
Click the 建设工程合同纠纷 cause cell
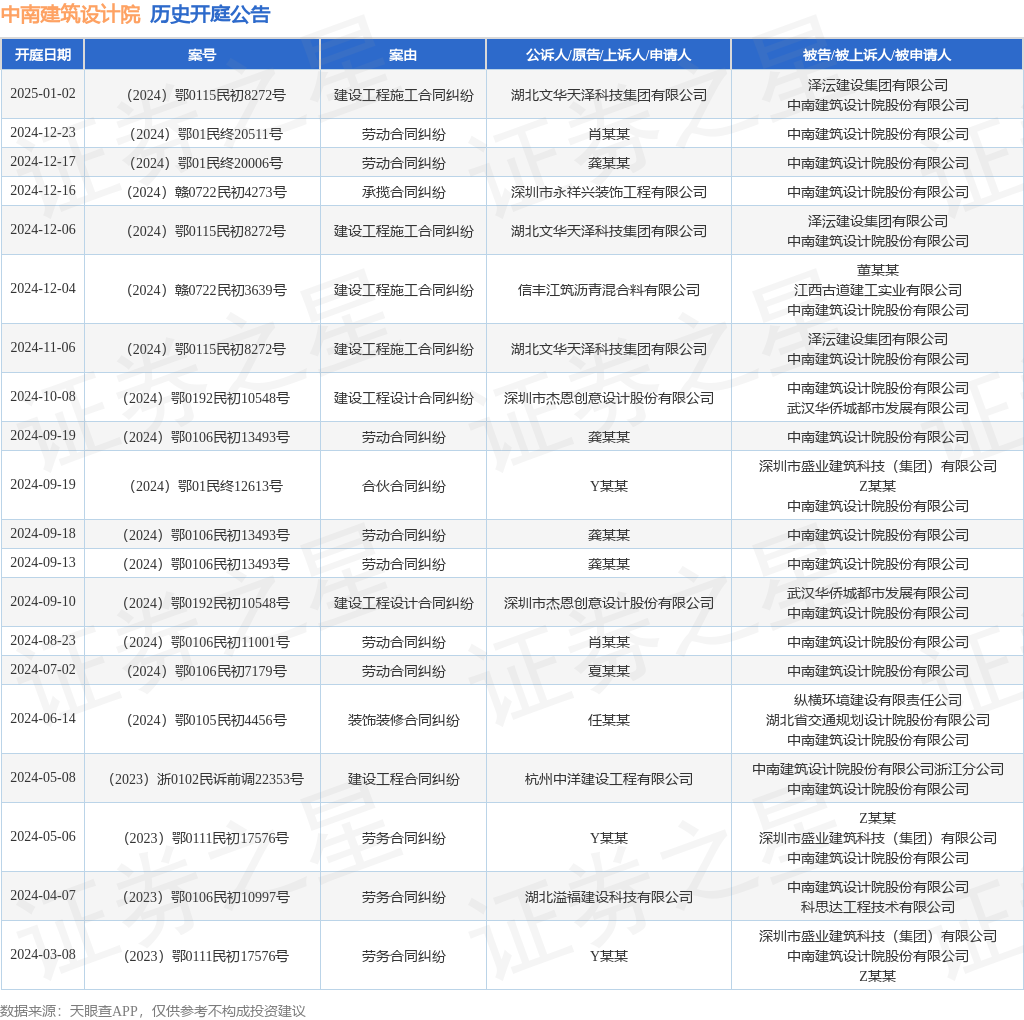point(404,779)
